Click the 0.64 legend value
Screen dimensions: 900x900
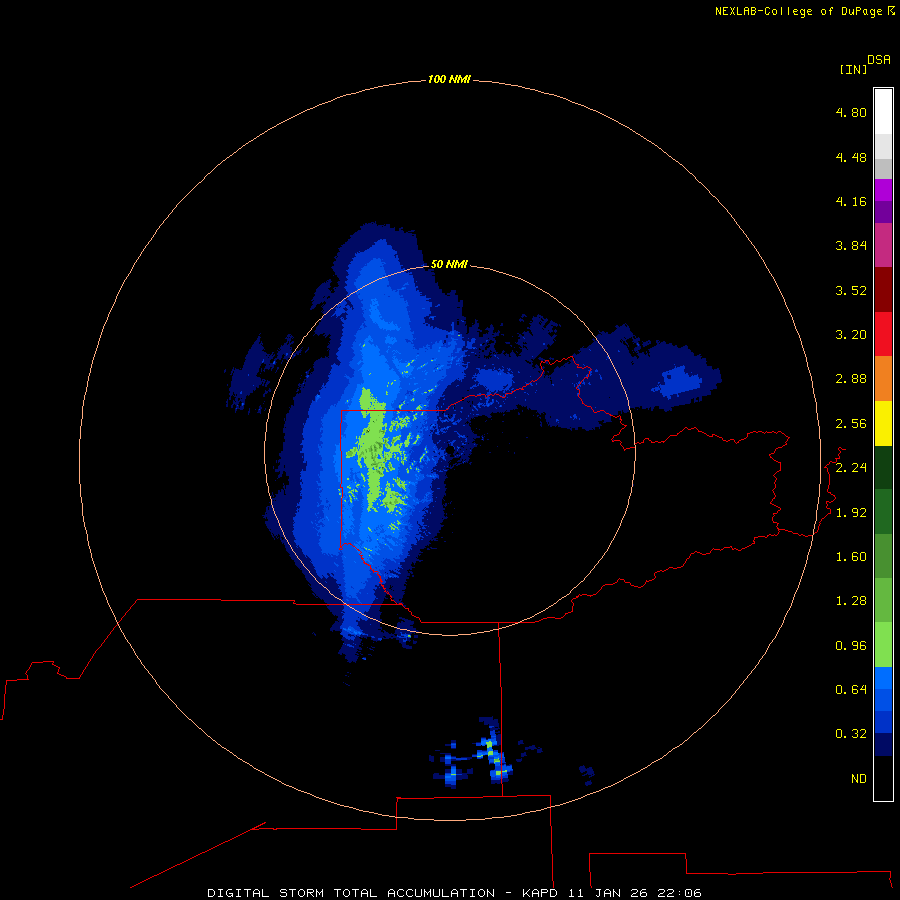click(x=851, y=689)
